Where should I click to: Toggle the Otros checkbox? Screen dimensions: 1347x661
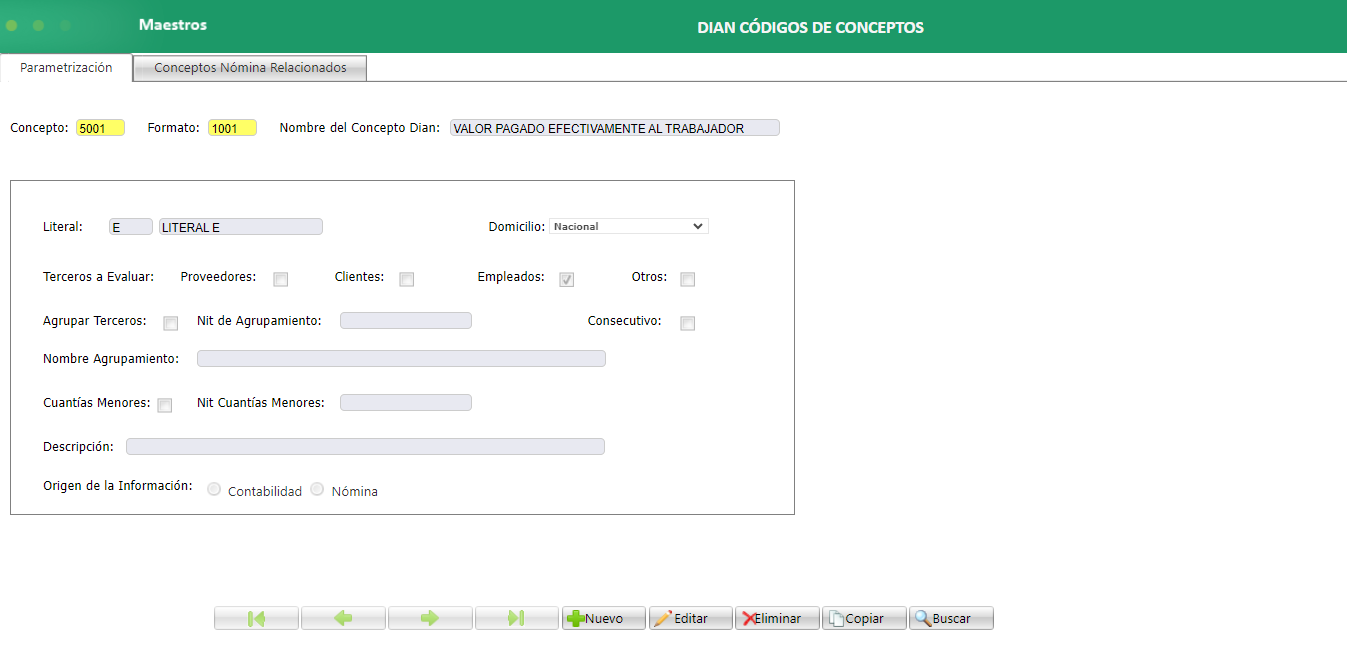pyautogui.click(x=688, y=279)
